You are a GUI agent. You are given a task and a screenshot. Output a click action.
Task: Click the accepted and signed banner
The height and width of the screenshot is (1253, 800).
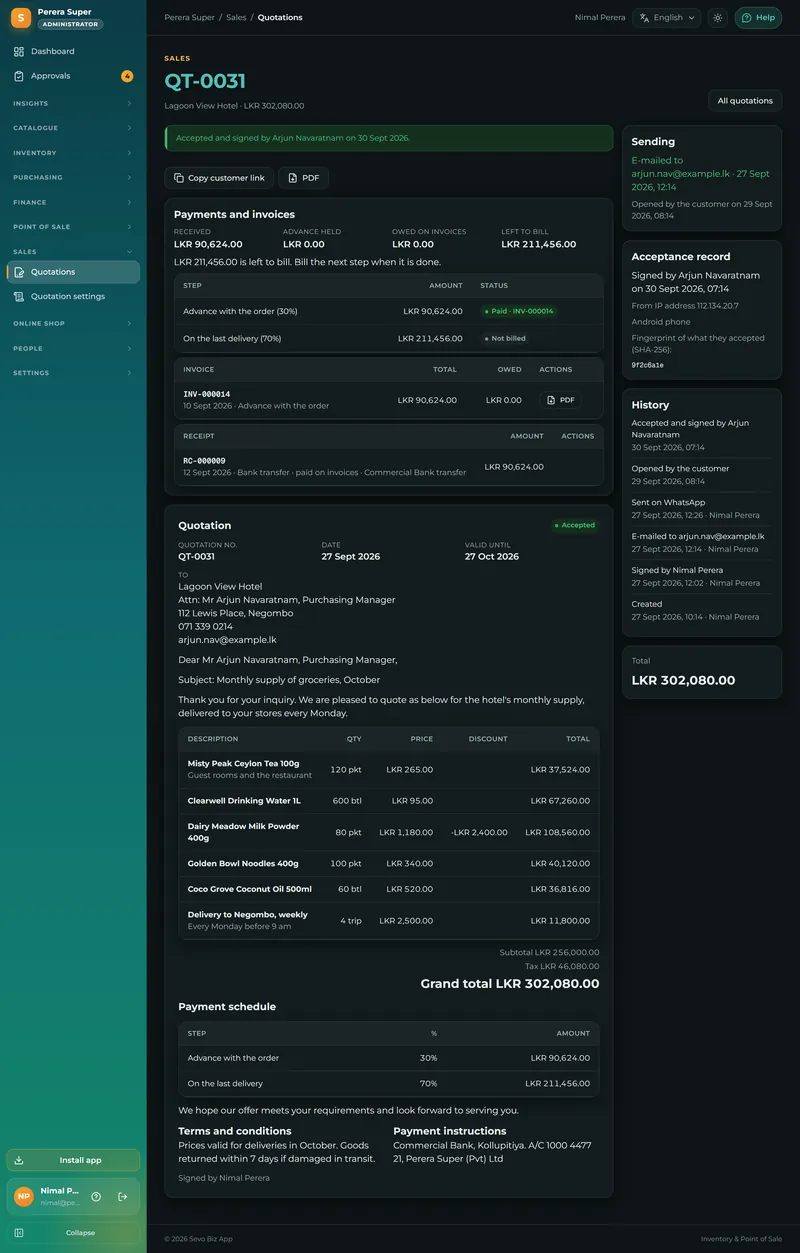[x=389, y=138]
